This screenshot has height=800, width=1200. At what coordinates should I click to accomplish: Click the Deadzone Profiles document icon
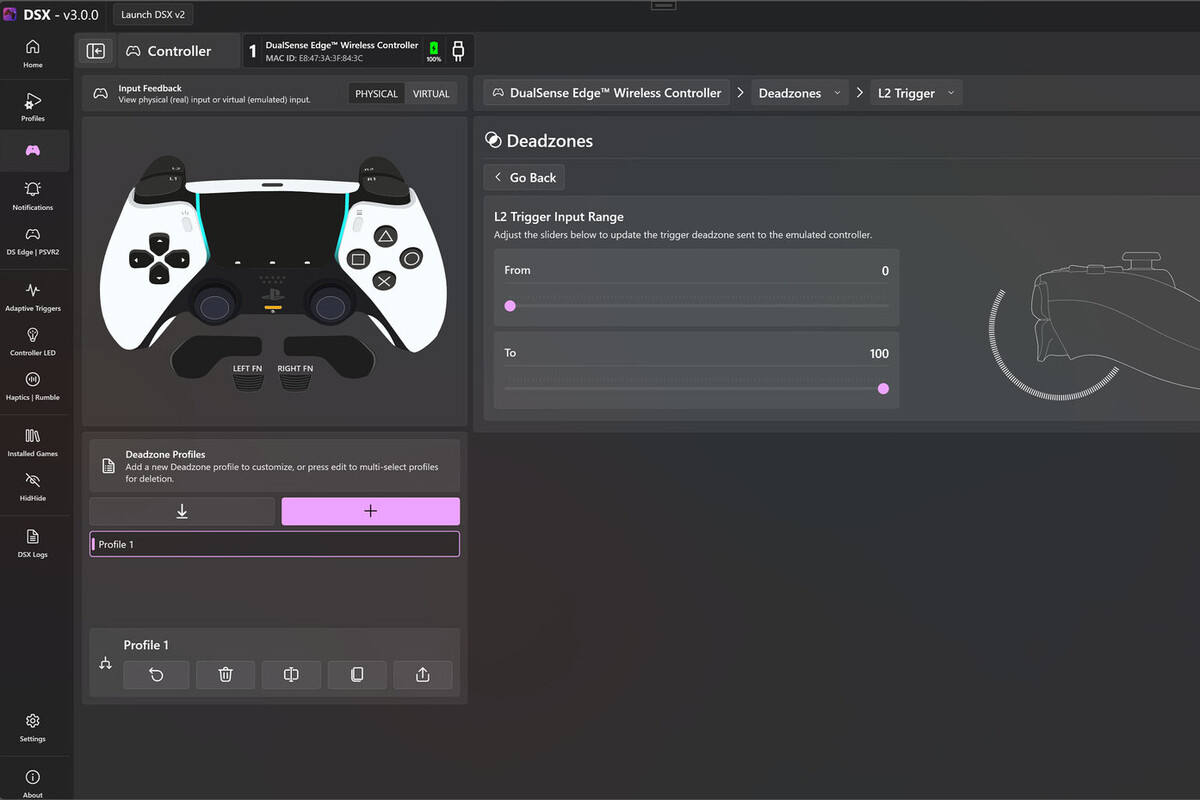click(108, 466)
